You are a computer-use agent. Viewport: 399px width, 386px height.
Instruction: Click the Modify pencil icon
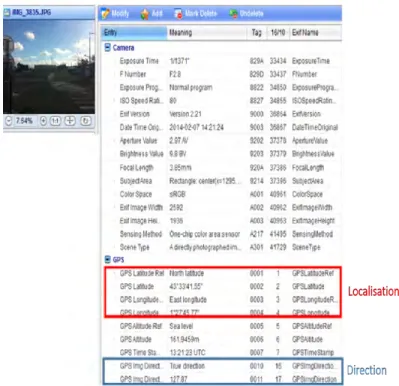click(105, 13)
